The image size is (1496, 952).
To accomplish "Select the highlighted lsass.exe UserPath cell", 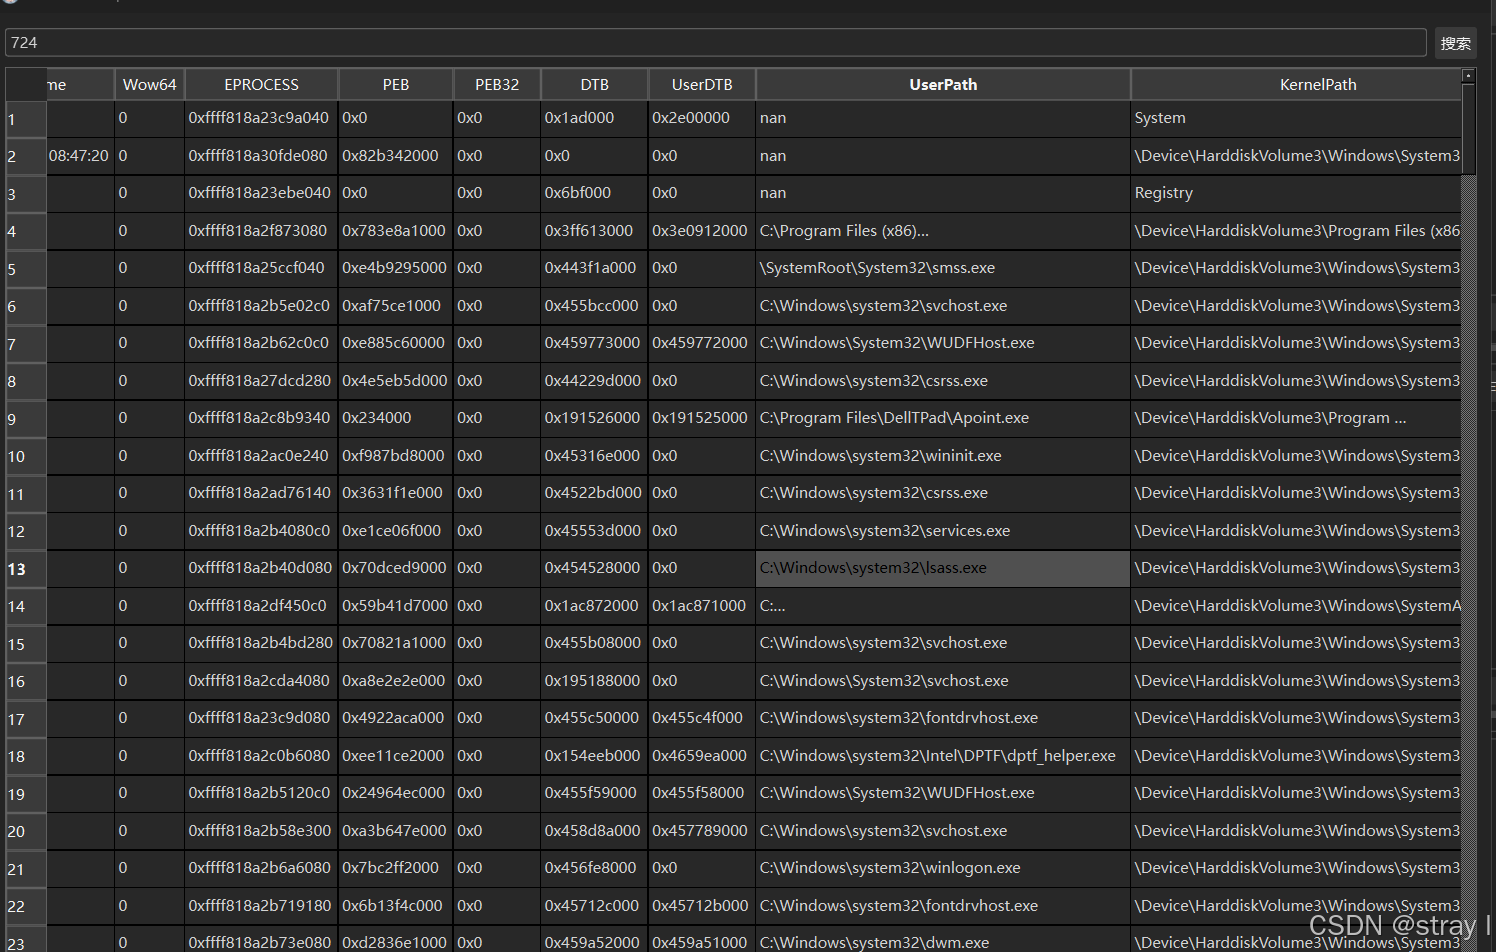I will pyautogui.click(x=943, y=568).
